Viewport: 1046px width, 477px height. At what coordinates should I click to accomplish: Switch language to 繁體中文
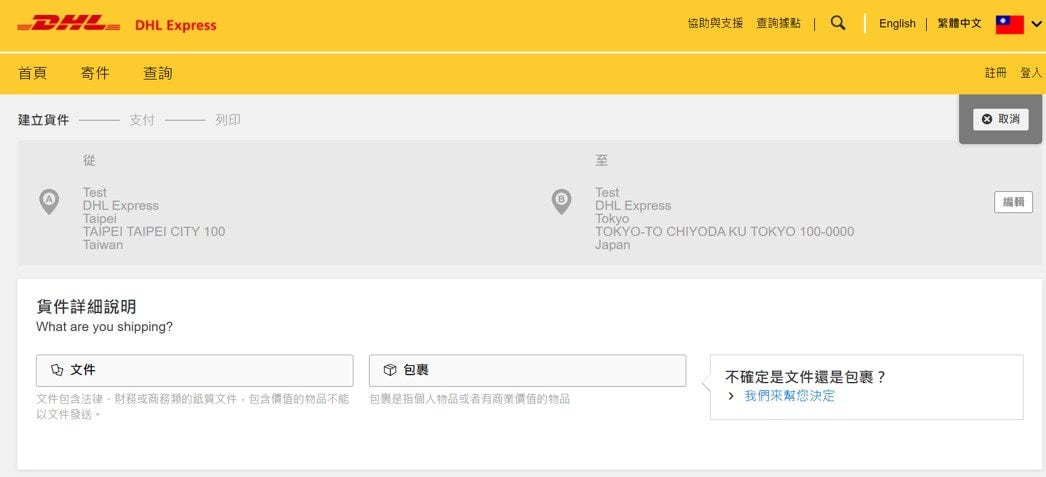click(x=959, y=23)
